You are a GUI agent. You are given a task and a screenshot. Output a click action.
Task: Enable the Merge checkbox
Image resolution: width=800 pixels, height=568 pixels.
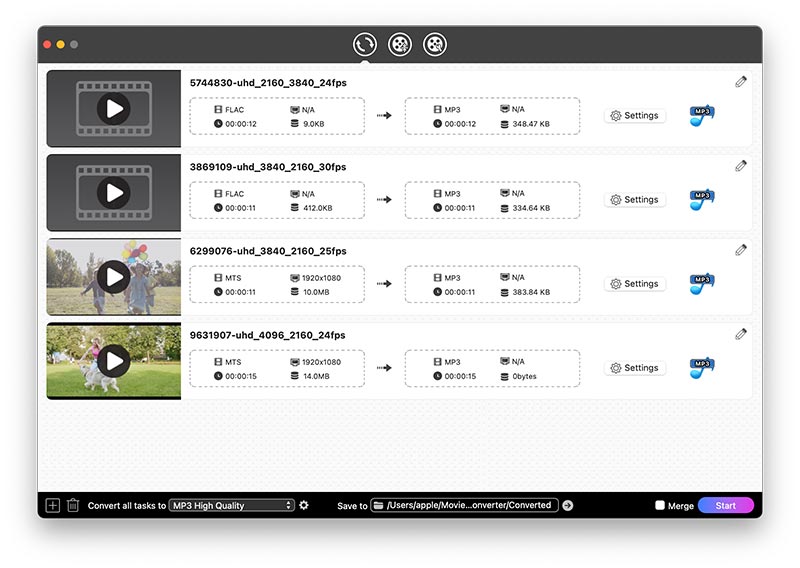[x=660, y=505]
